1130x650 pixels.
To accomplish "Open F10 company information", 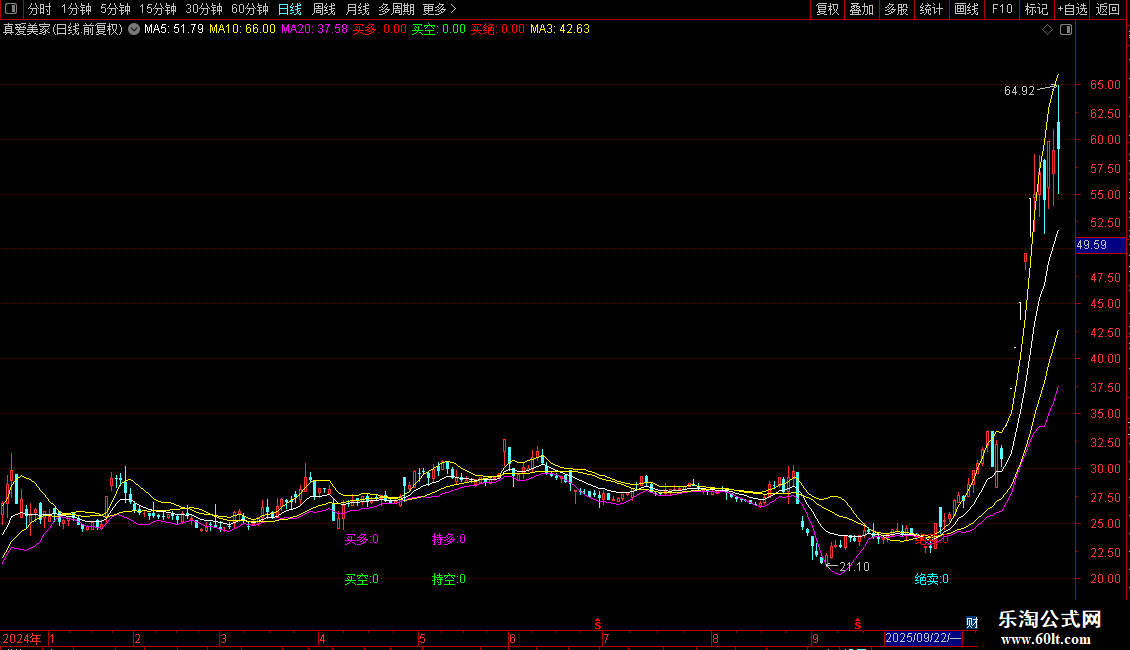I will tap(1002, 9).
